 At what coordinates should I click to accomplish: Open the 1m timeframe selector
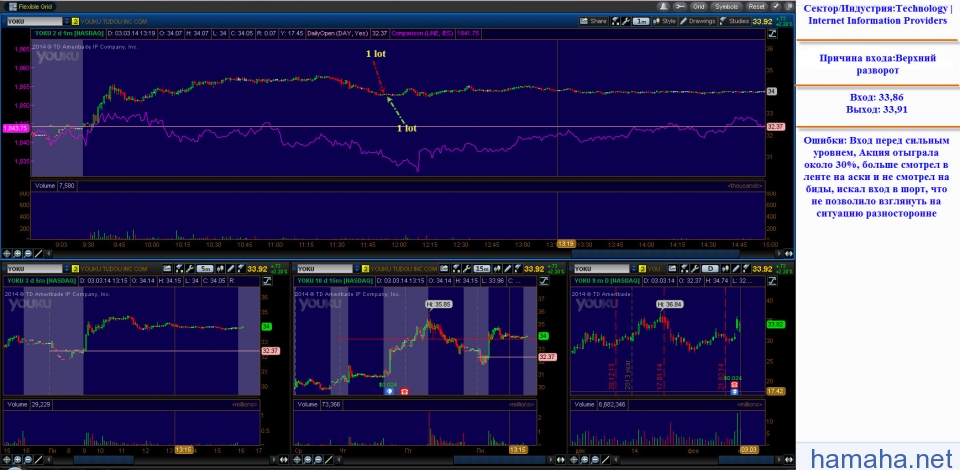pos(641,21)
